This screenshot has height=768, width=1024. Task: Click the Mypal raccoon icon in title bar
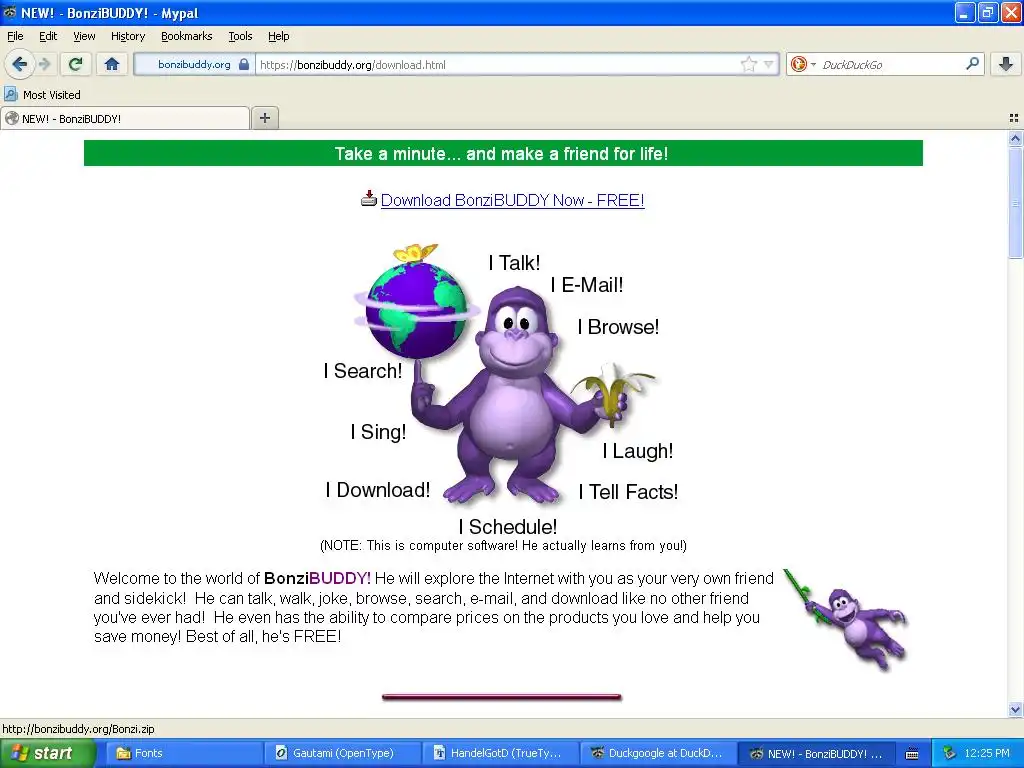[x=9, y=12]
